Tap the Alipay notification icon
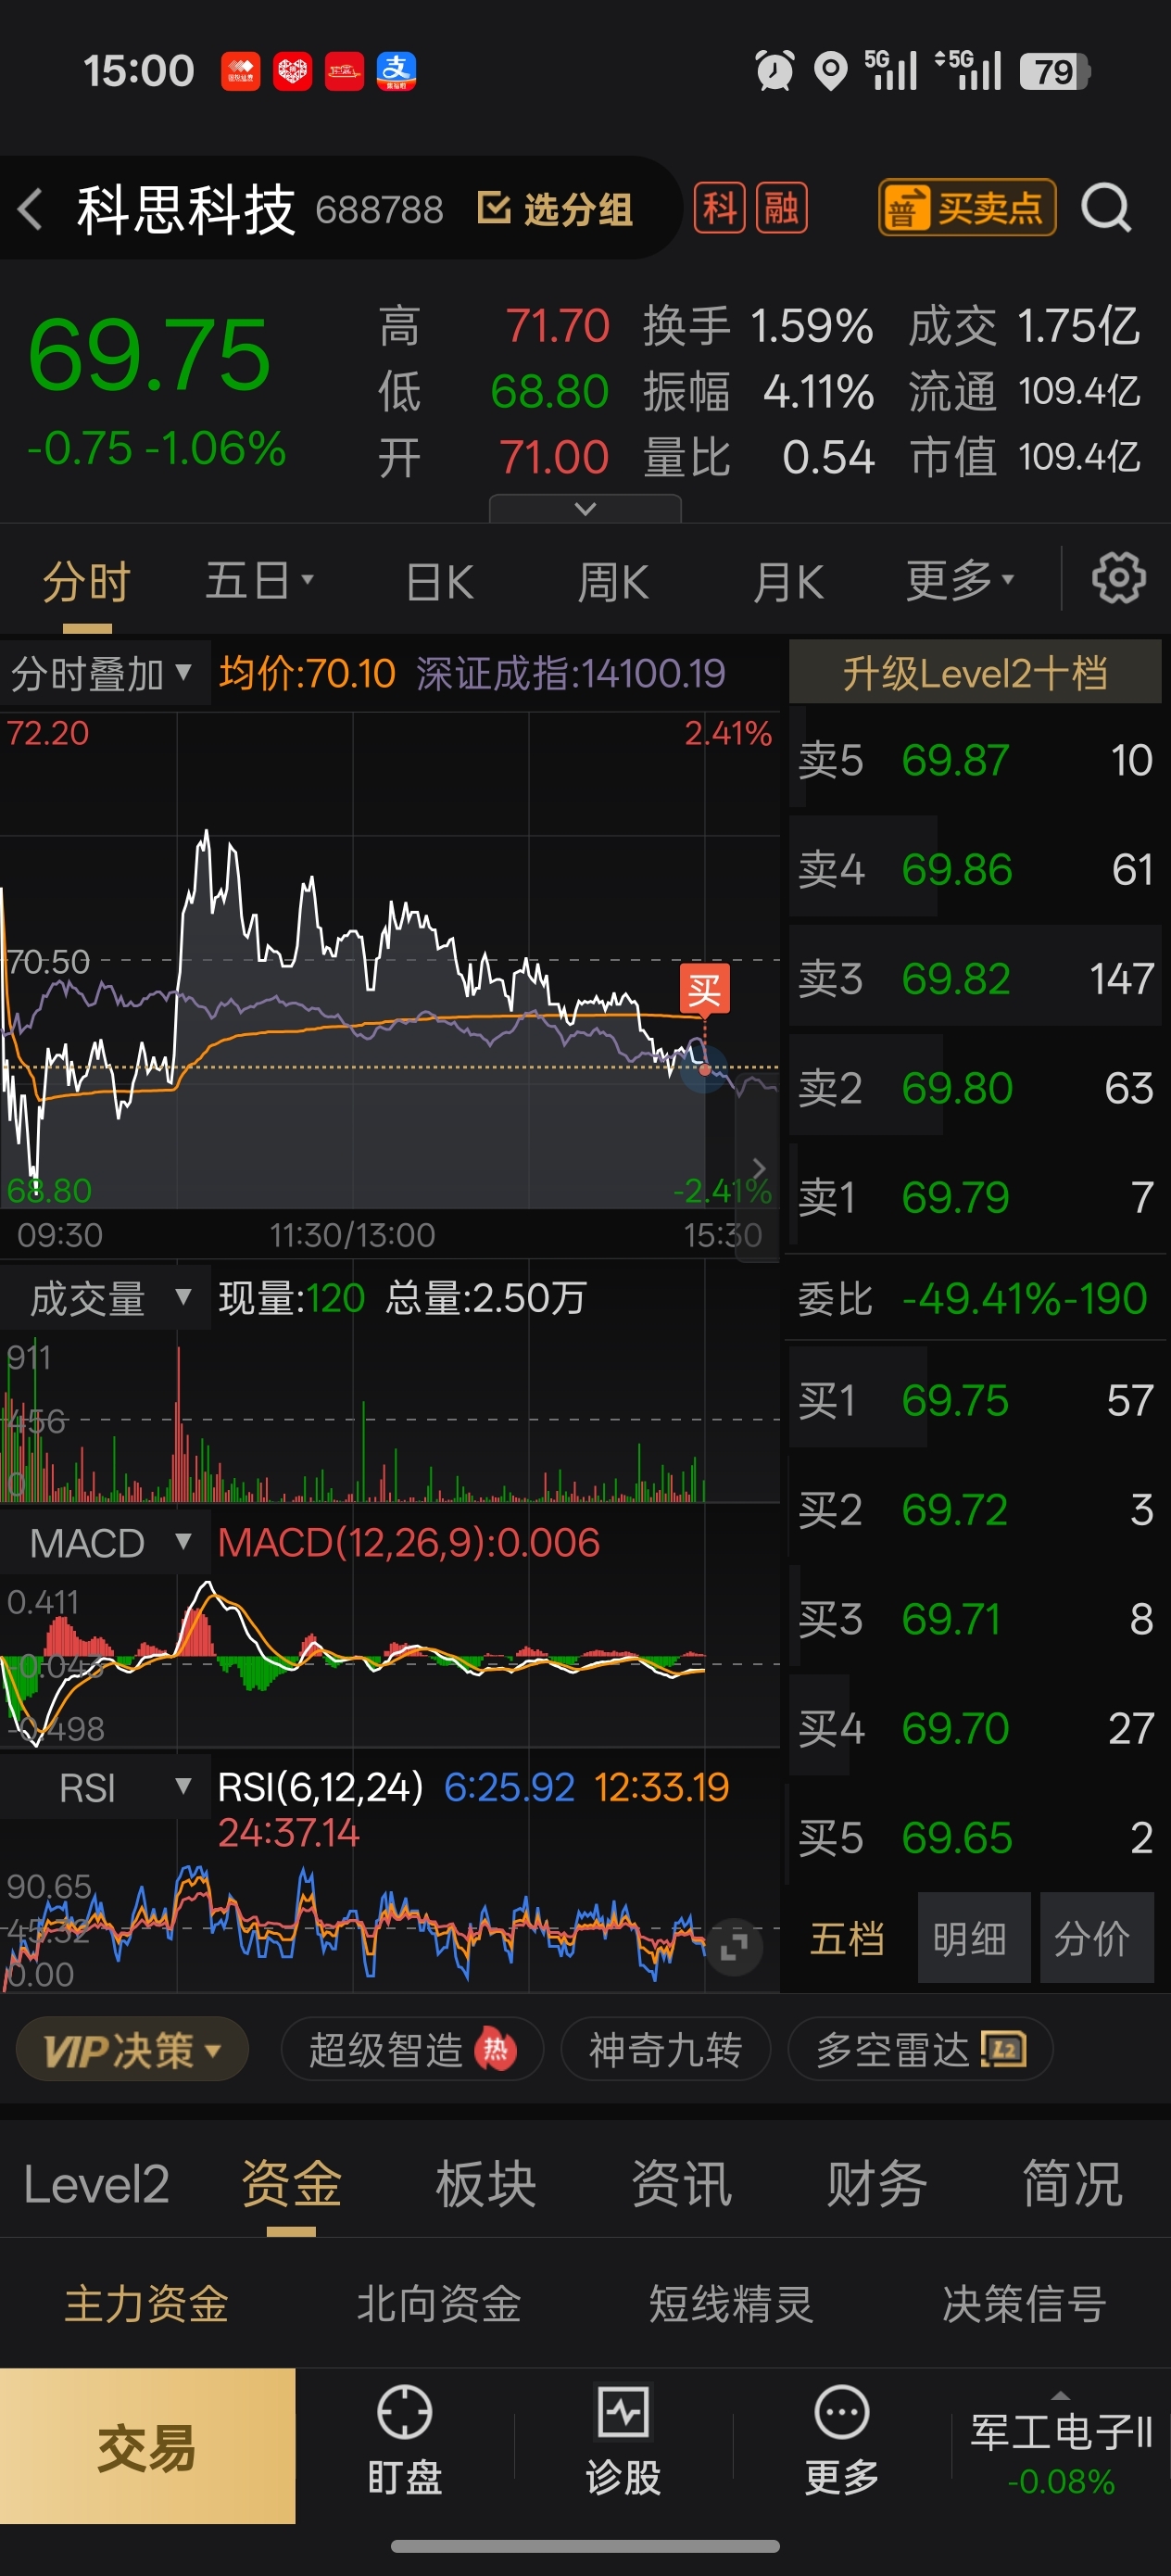 (396, 71)
